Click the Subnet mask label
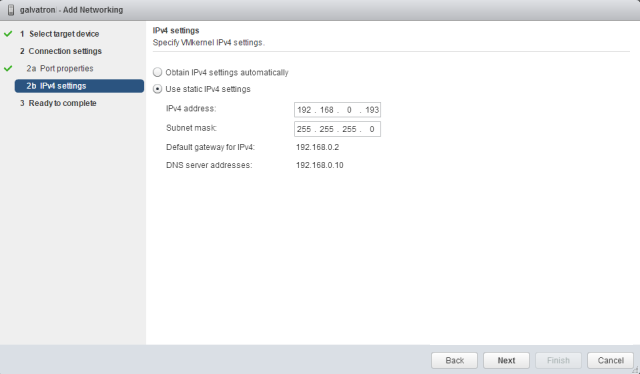Image resolution: width=640 pixels, height=374 pixels. pyautogui.click(x=191, y=128)
